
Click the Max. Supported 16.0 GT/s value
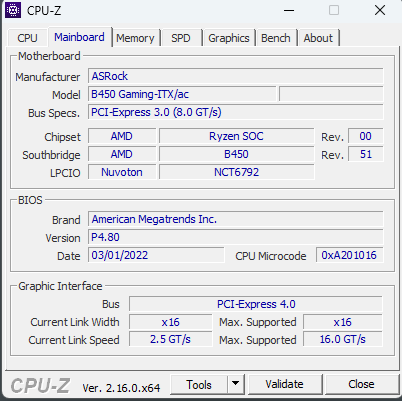343,340
